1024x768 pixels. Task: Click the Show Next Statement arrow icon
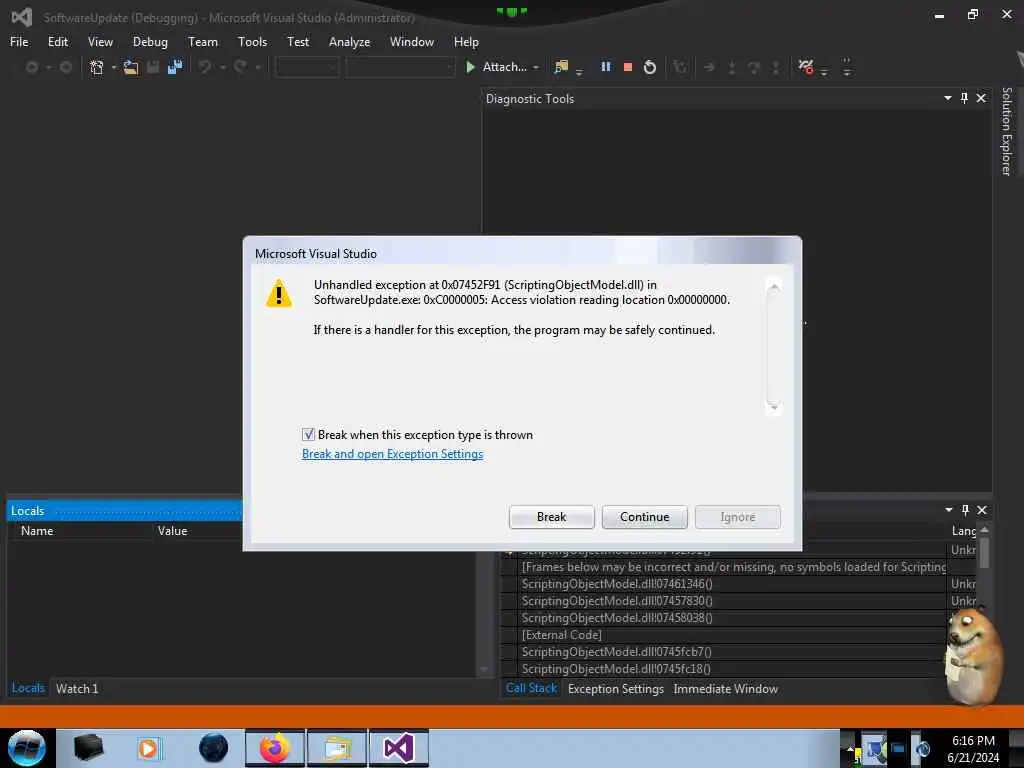(x=709, y=67)
